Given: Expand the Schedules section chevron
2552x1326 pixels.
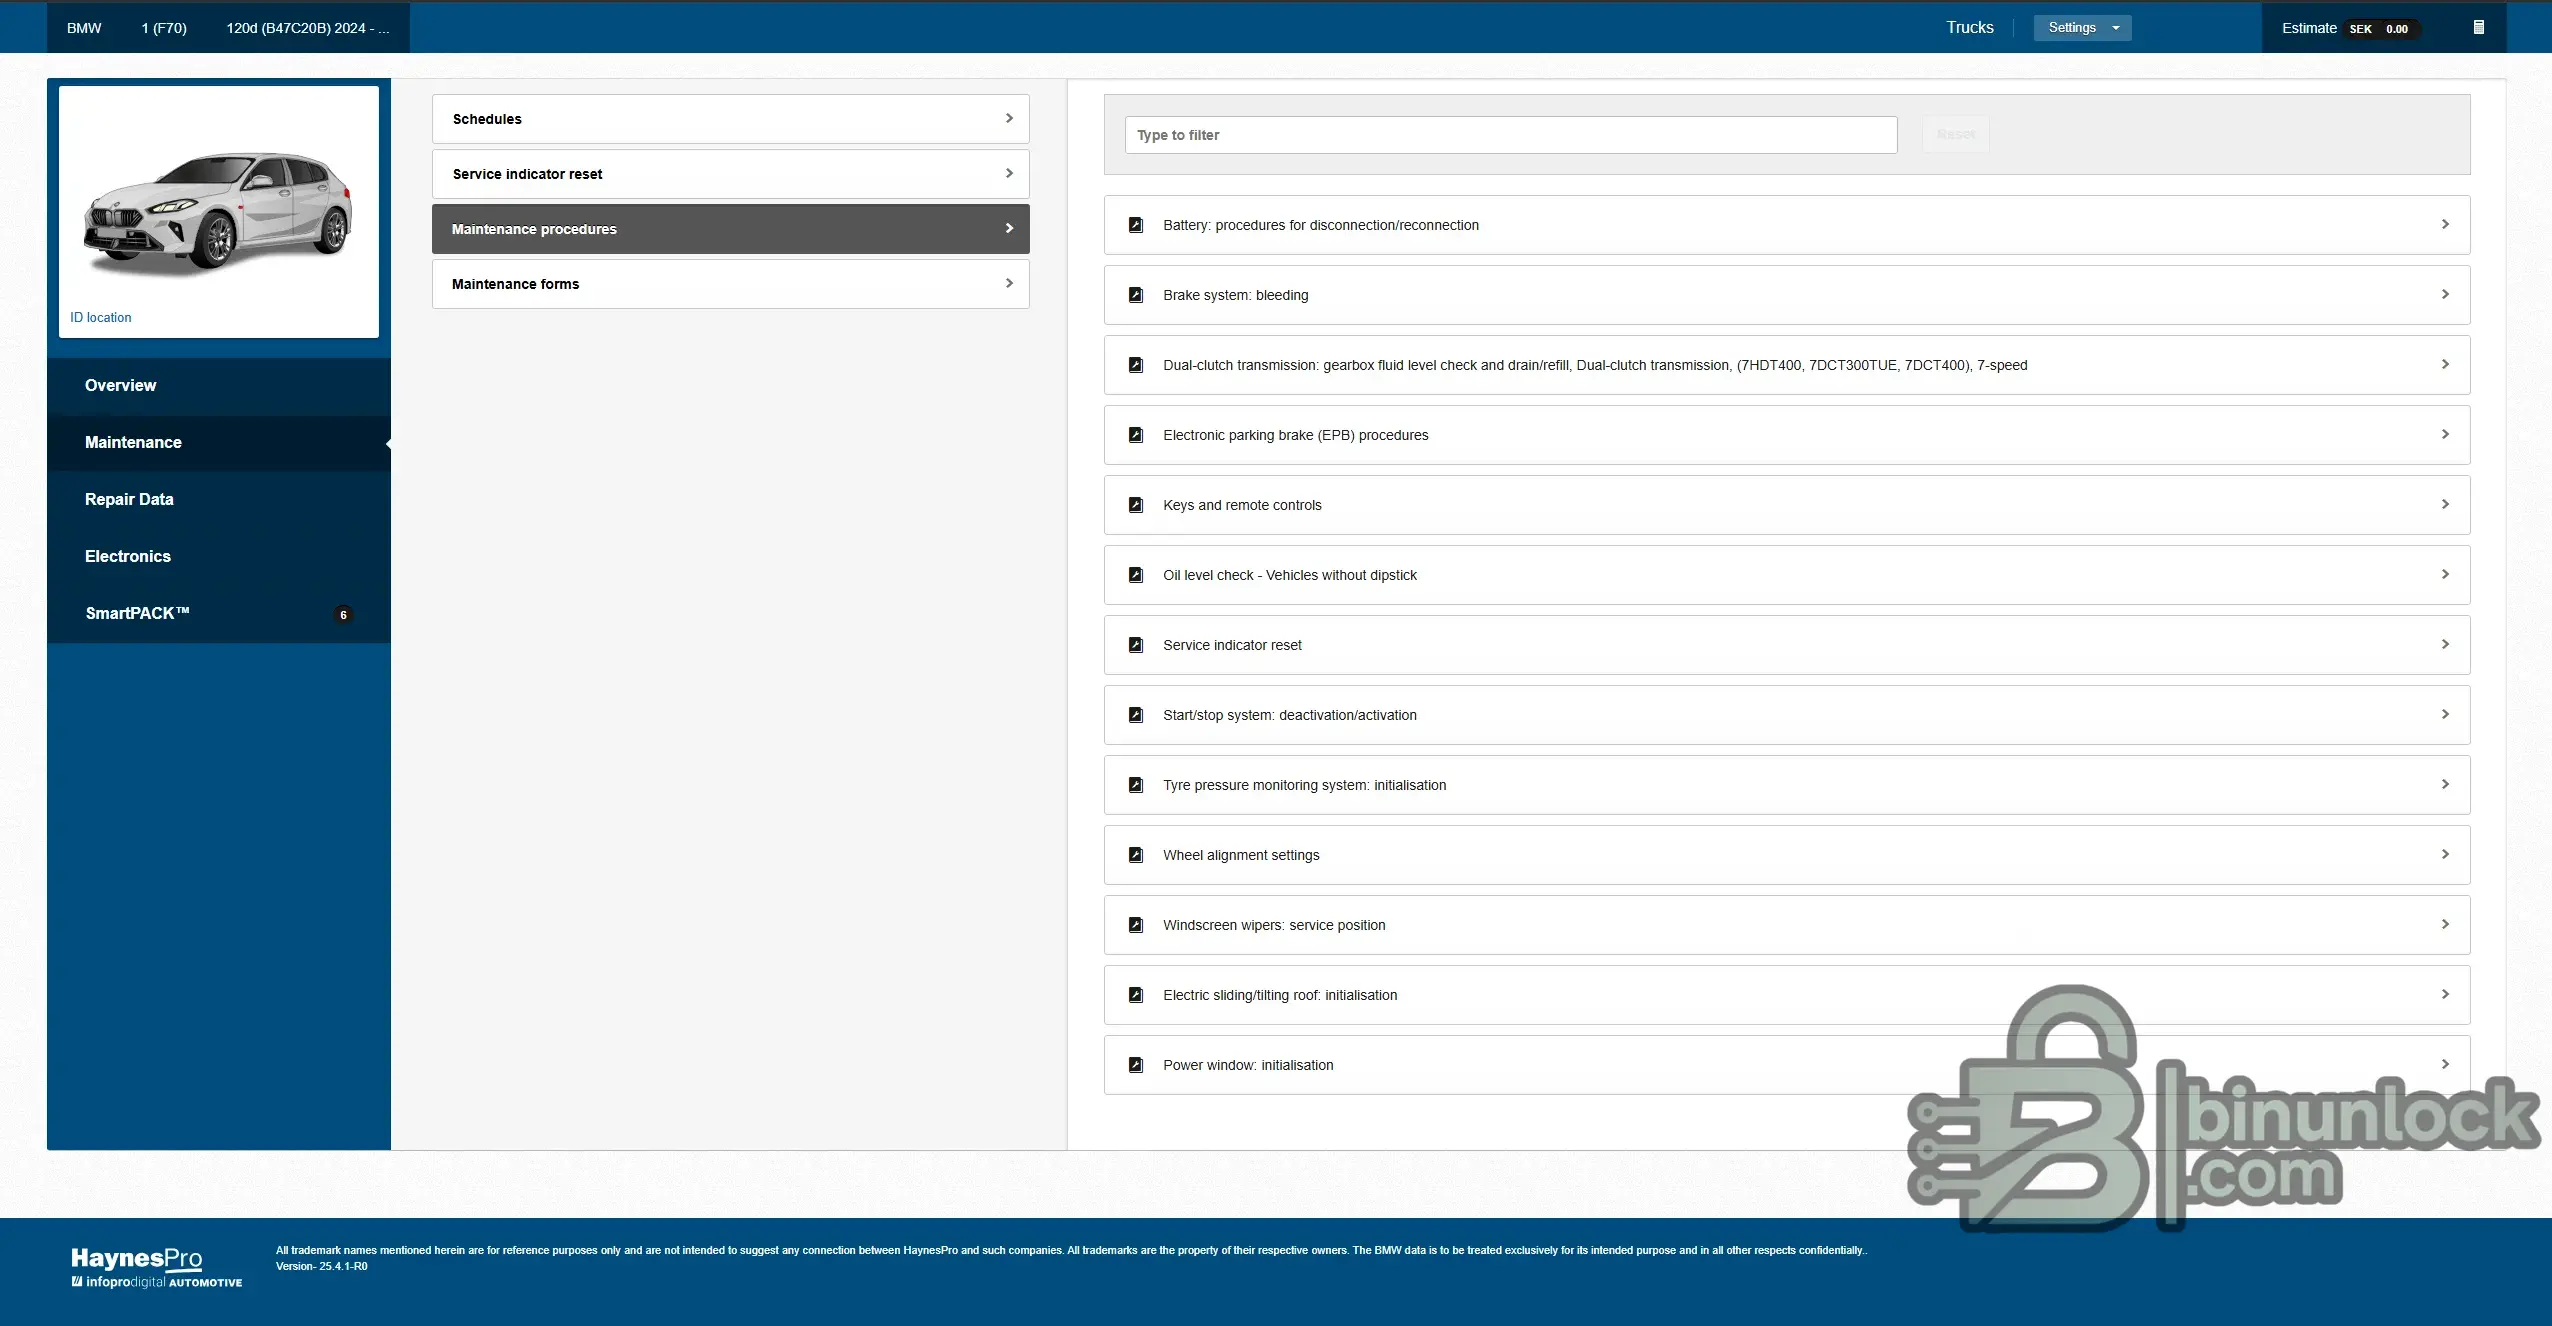Looking at the screenshot, I should [1009, 118].
